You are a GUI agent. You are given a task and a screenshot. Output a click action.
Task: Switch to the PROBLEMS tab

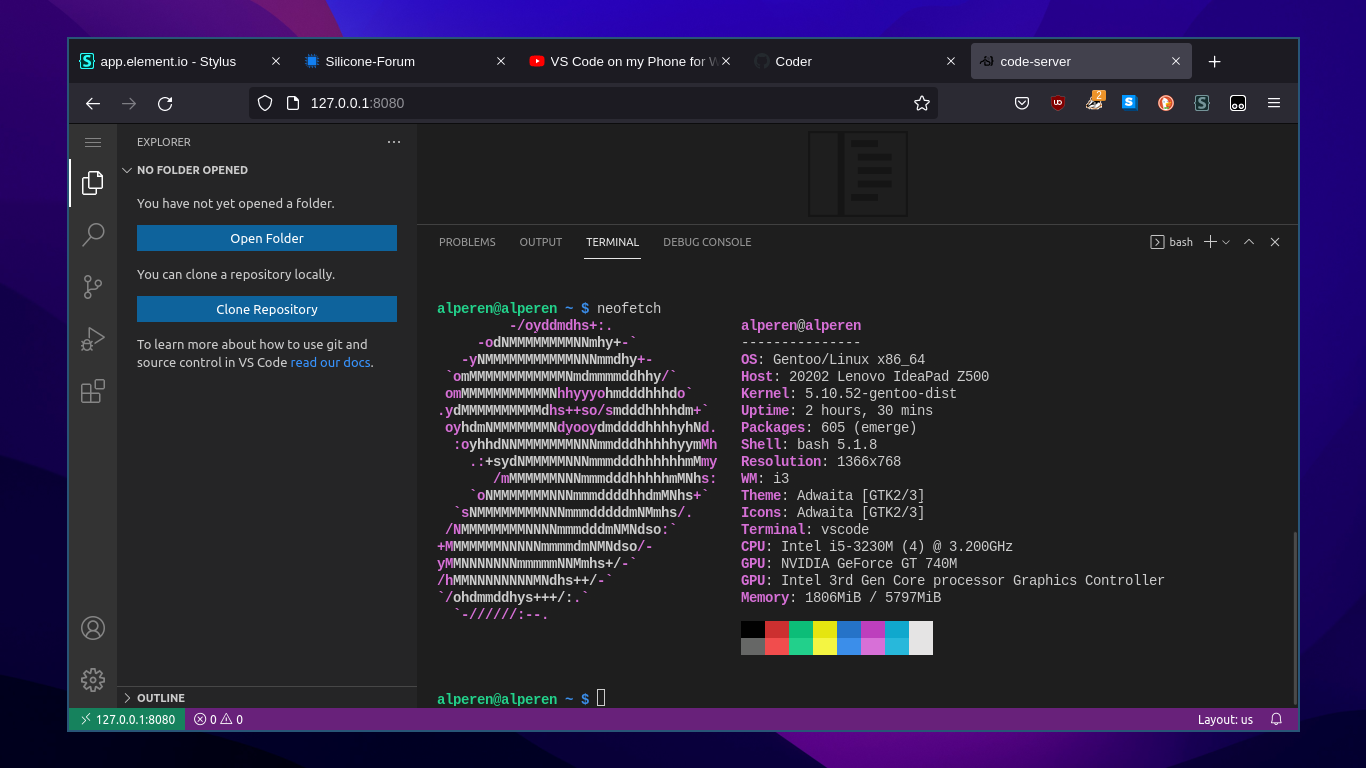click(x=467, y=242)
